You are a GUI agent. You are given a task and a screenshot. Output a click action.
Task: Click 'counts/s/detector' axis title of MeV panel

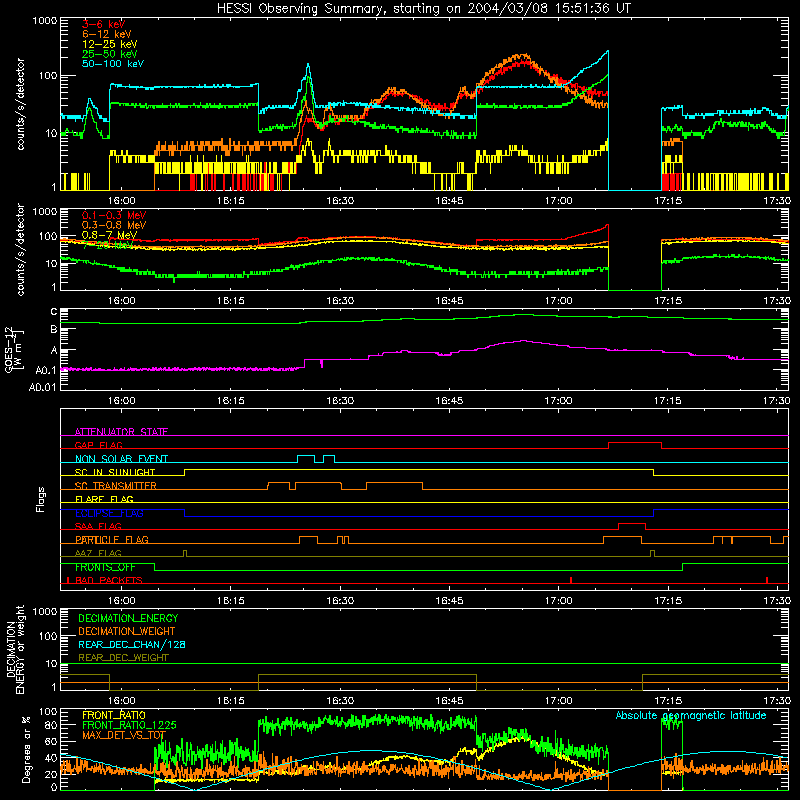[20, 249]
